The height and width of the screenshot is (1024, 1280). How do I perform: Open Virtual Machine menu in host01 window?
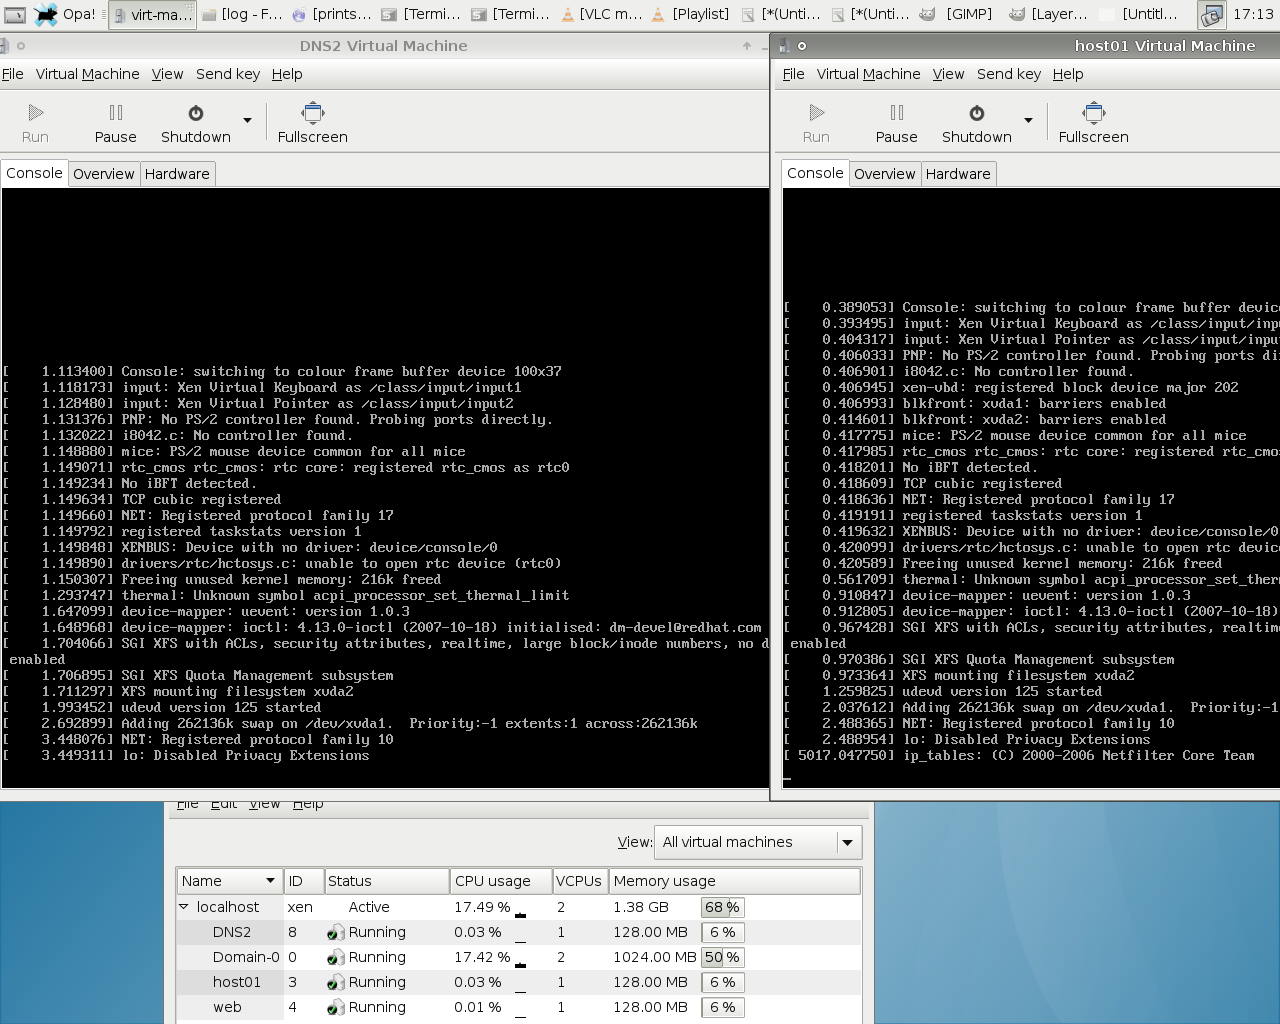point(868,74)
